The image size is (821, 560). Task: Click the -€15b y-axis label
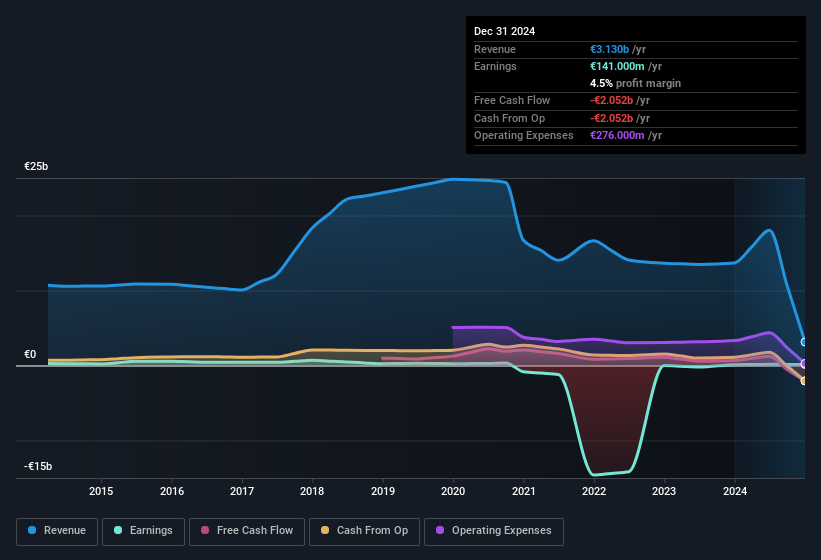(38, 466)
